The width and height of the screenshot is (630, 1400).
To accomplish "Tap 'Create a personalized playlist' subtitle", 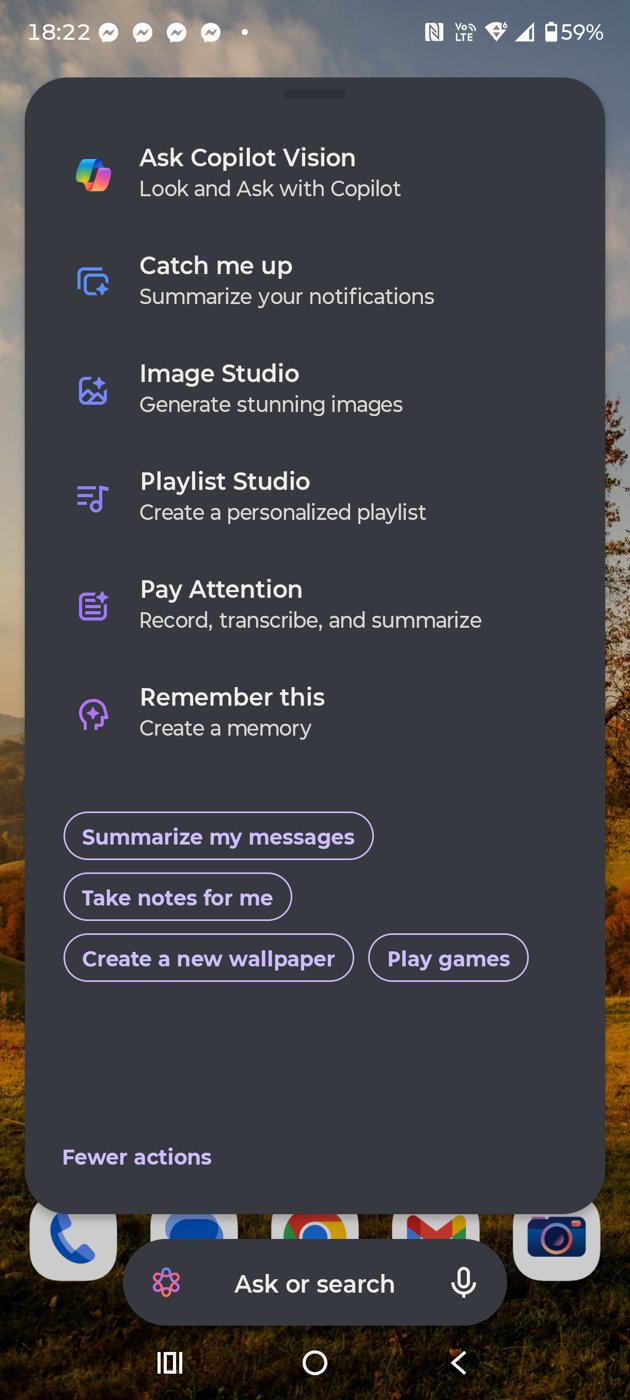I will (283, 513).
